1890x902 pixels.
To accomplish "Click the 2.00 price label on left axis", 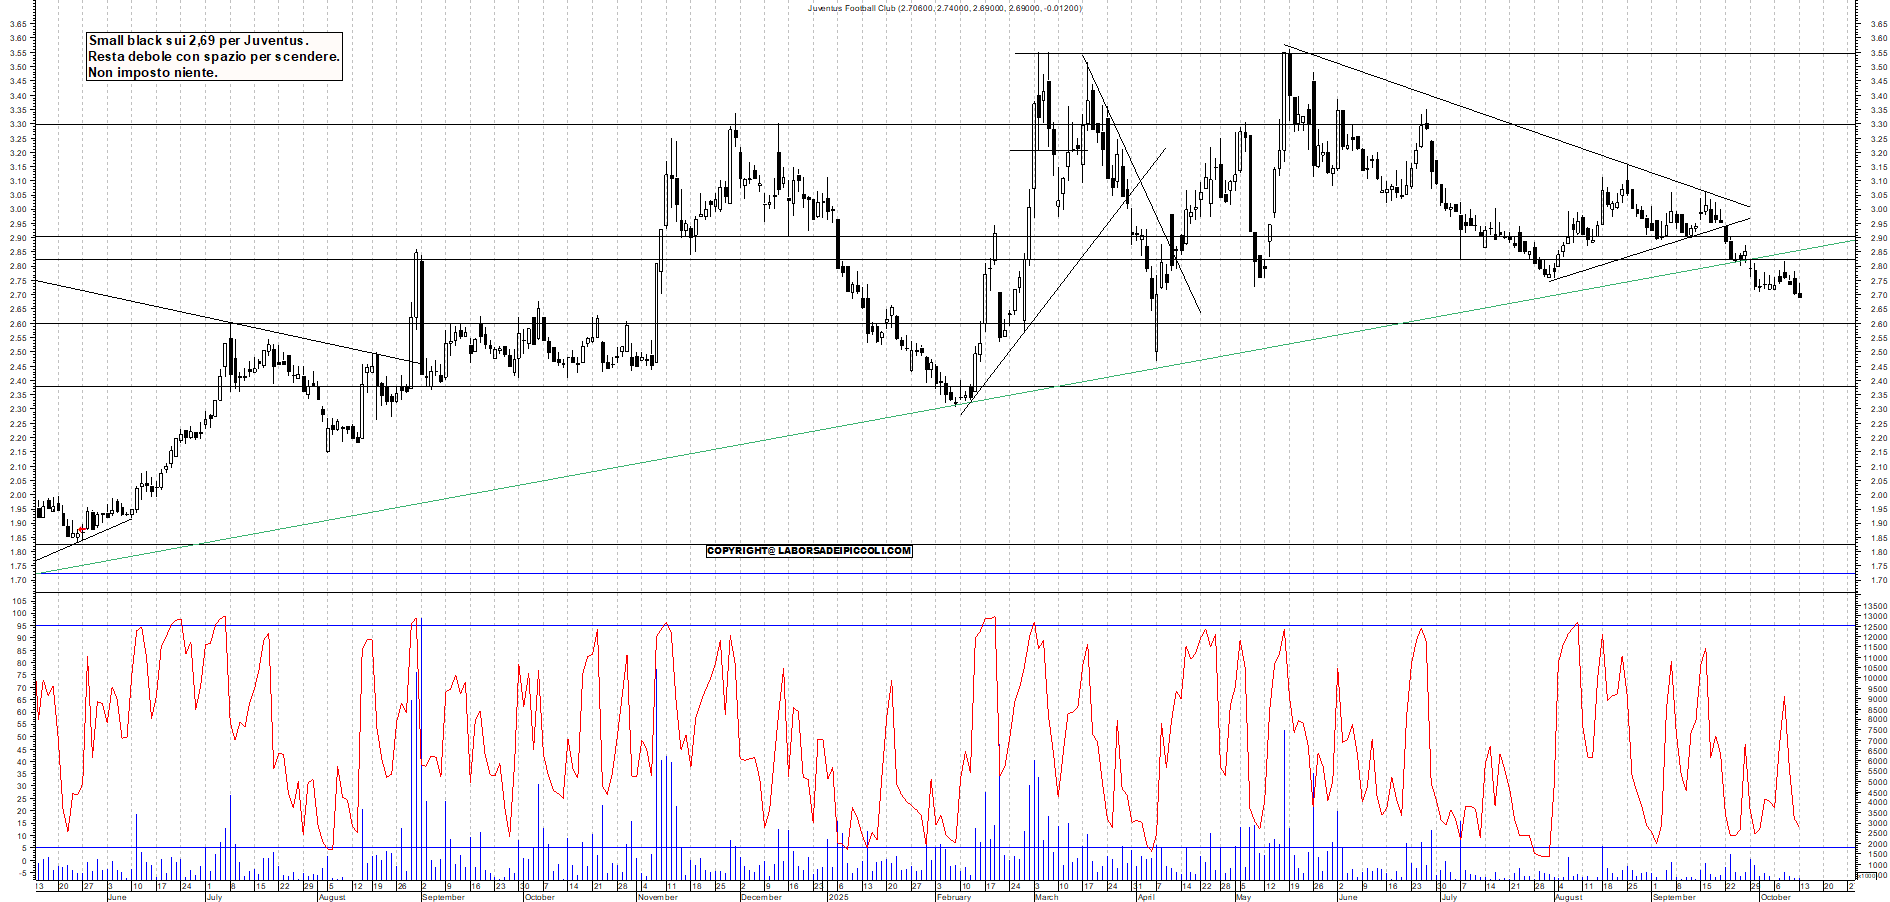I will (x=18, y=495).
